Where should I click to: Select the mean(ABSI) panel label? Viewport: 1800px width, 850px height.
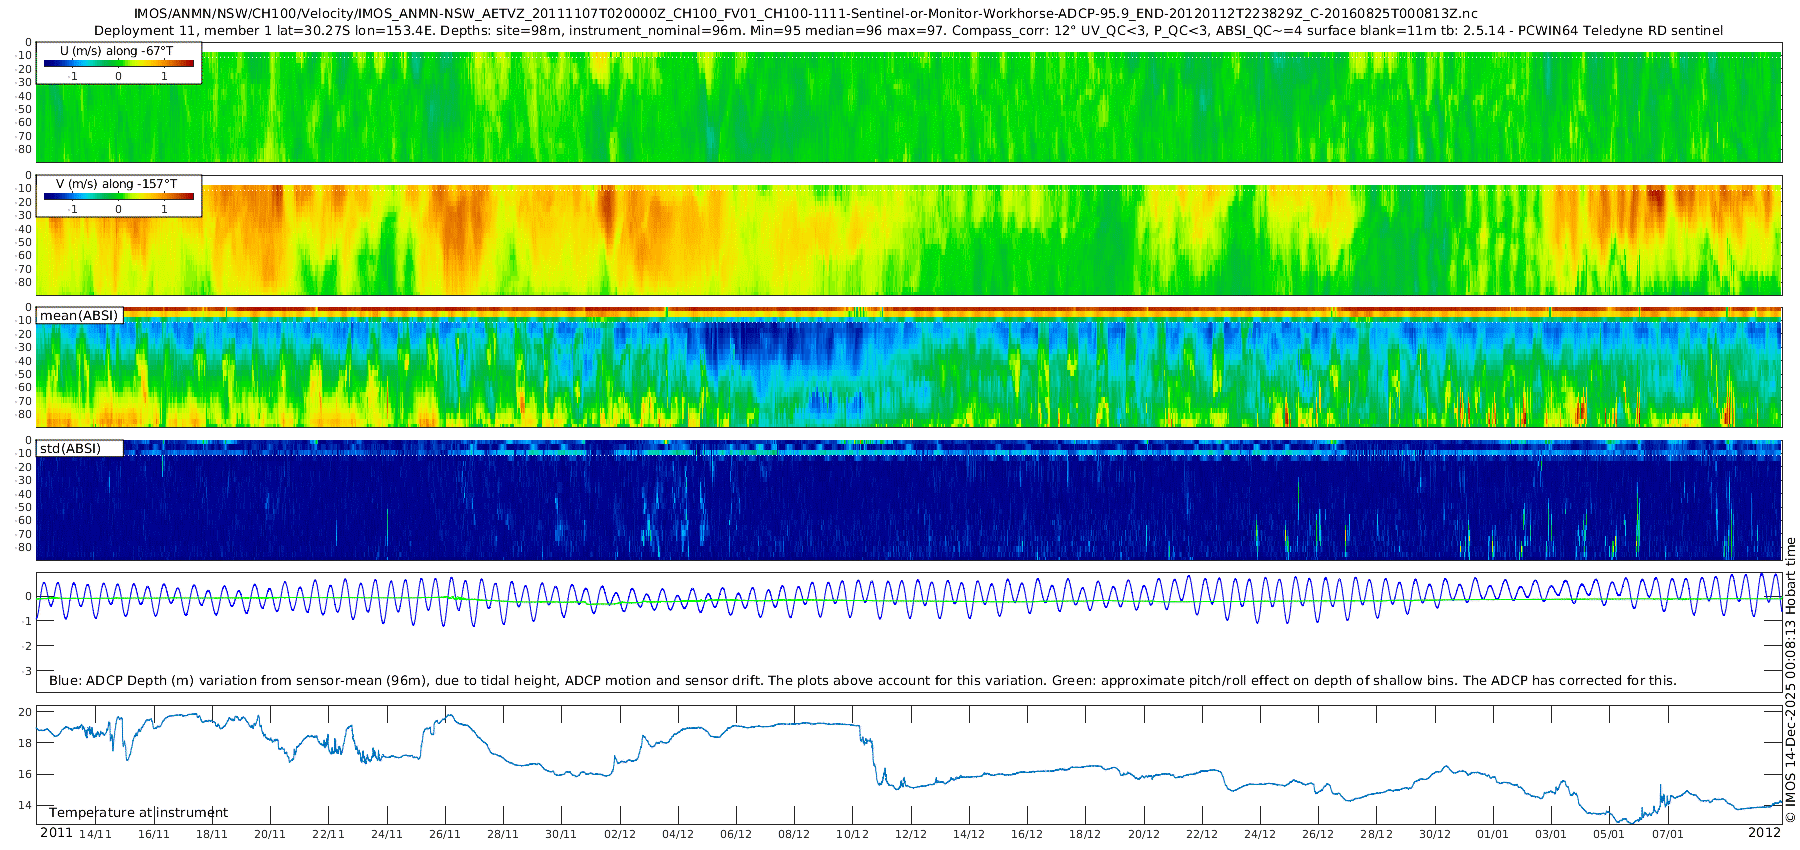[x=80, y=315]
